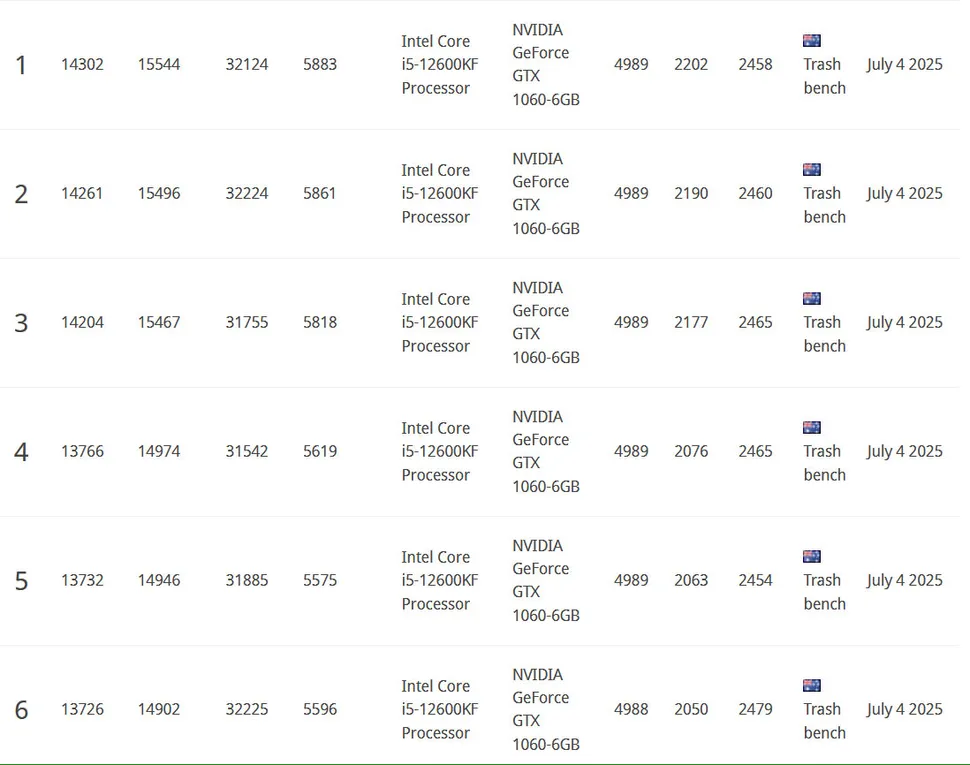The width and height of the screenshot is (970, 765).
Task: Click NVIDIA GeForce GTX 1060-6GB in rank 5 row
Action: coord(545,581)
